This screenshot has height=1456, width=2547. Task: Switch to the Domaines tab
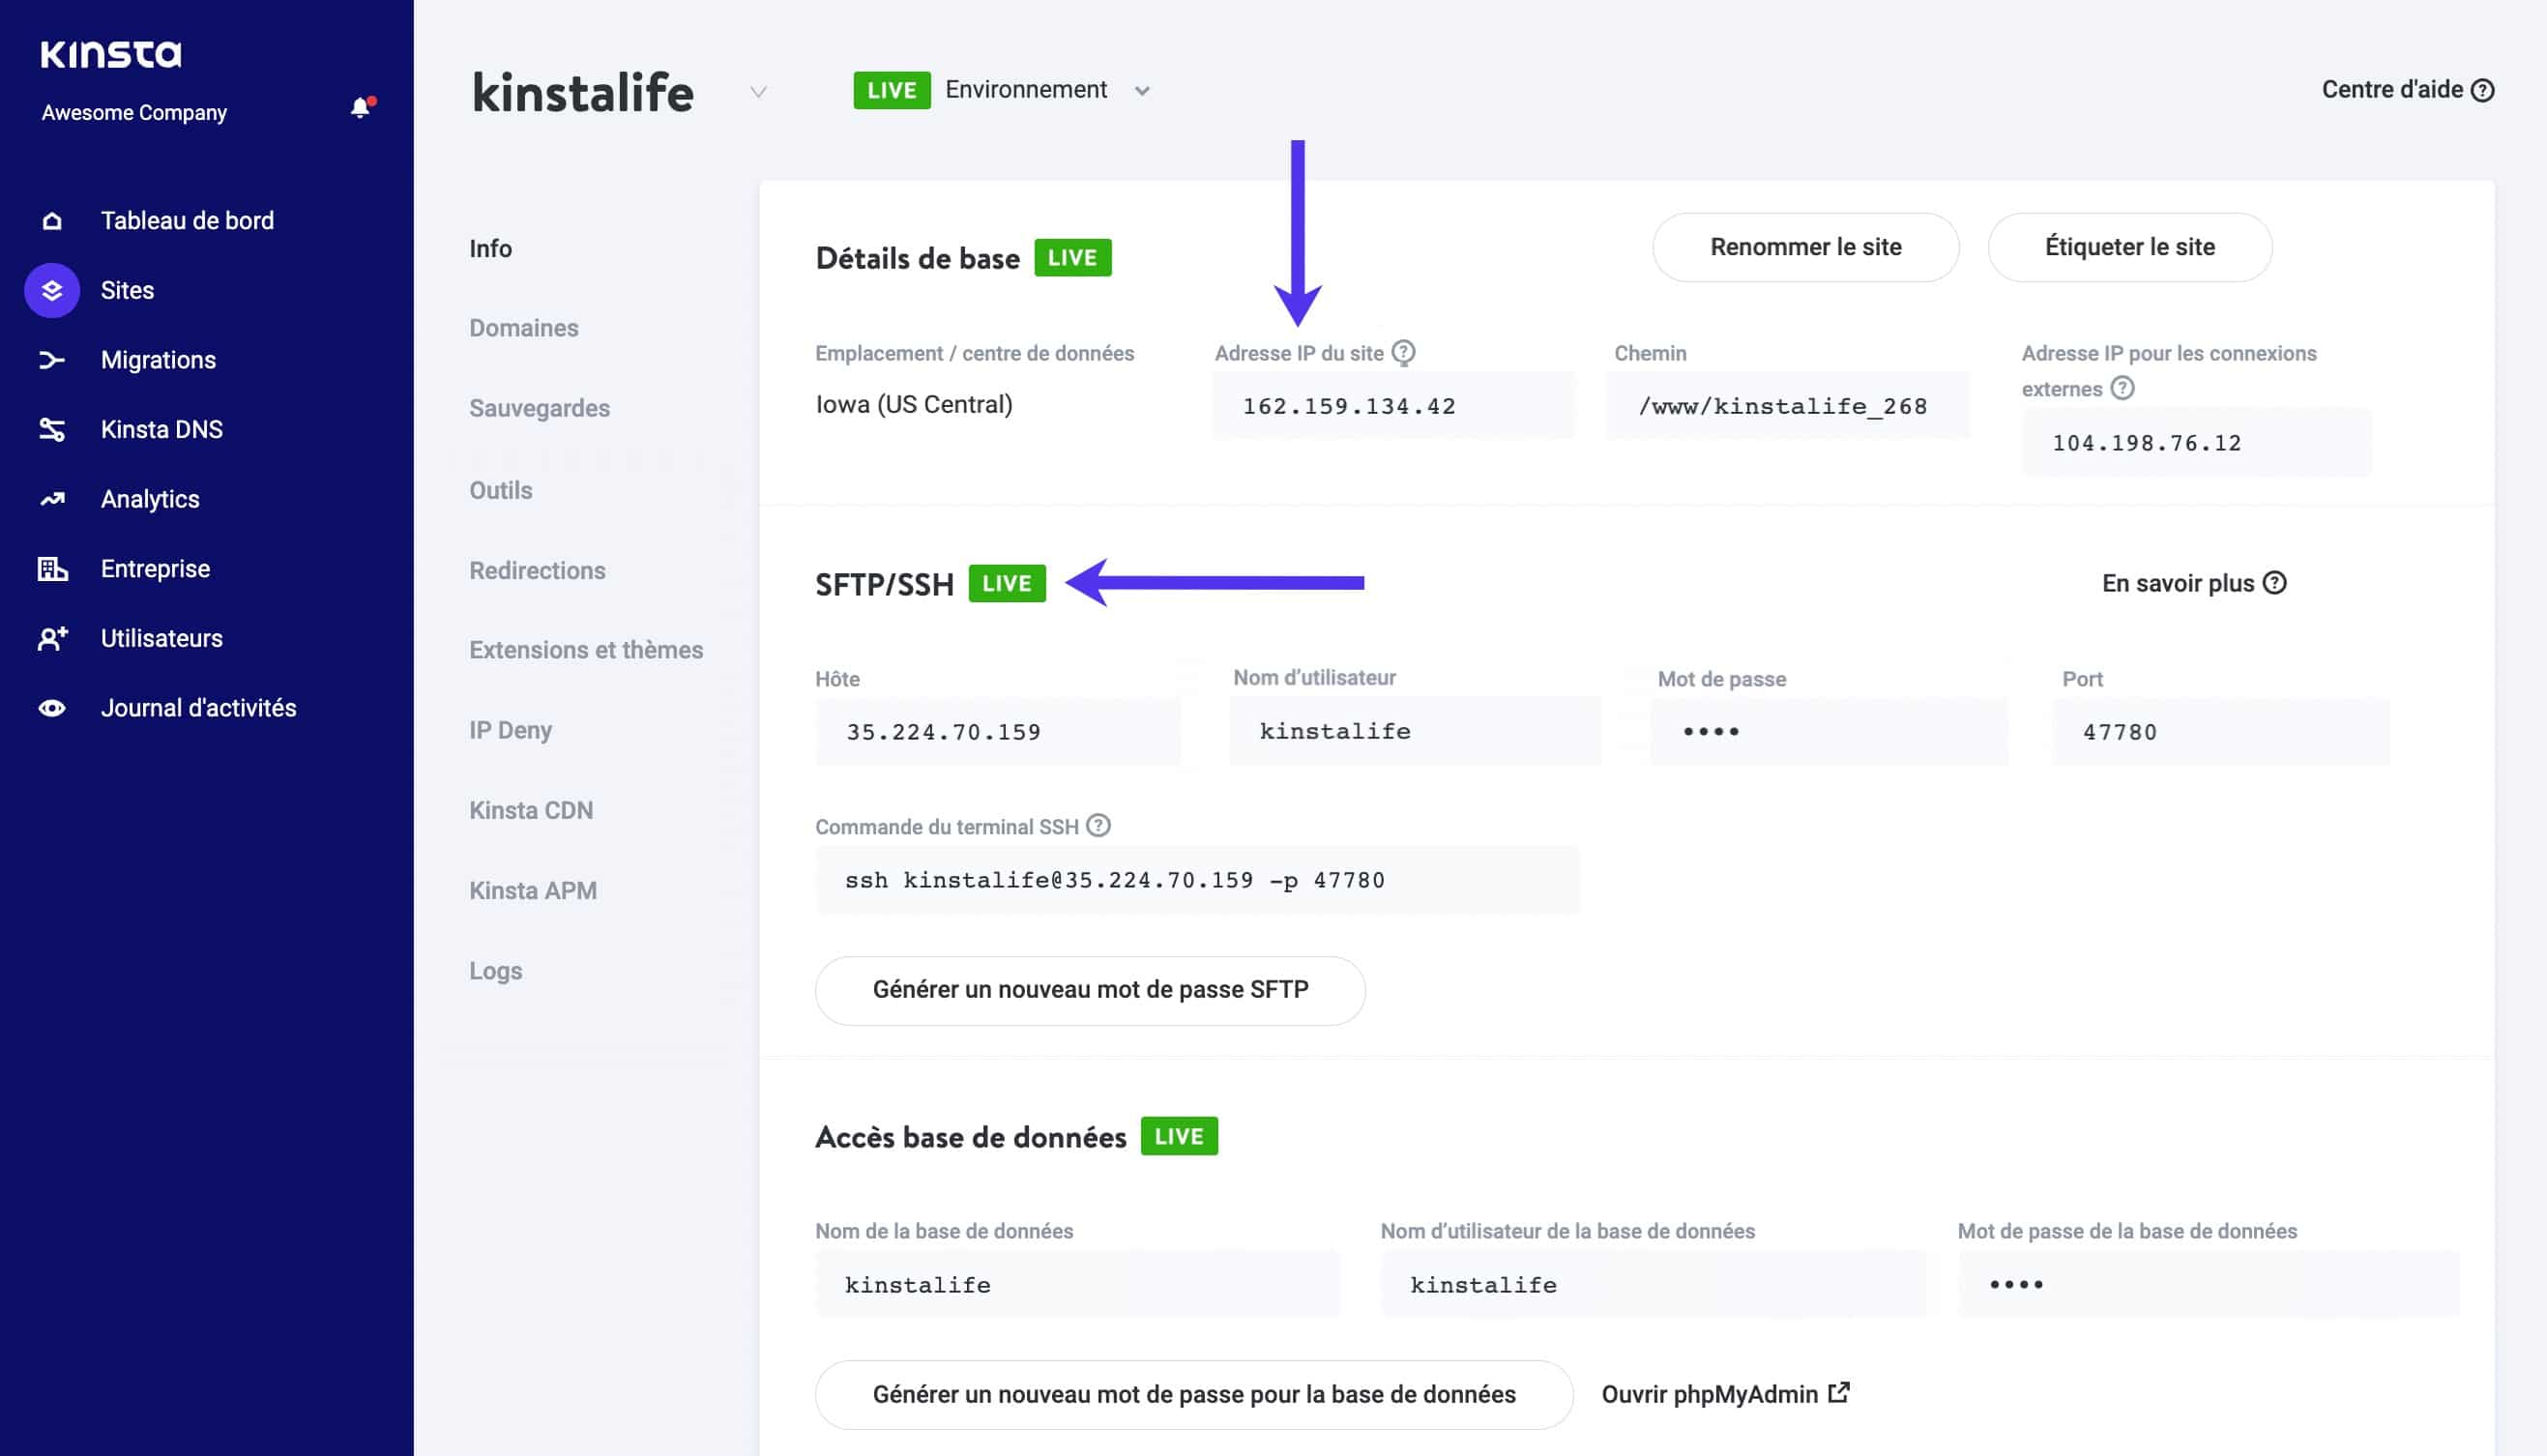pos(523,327)
